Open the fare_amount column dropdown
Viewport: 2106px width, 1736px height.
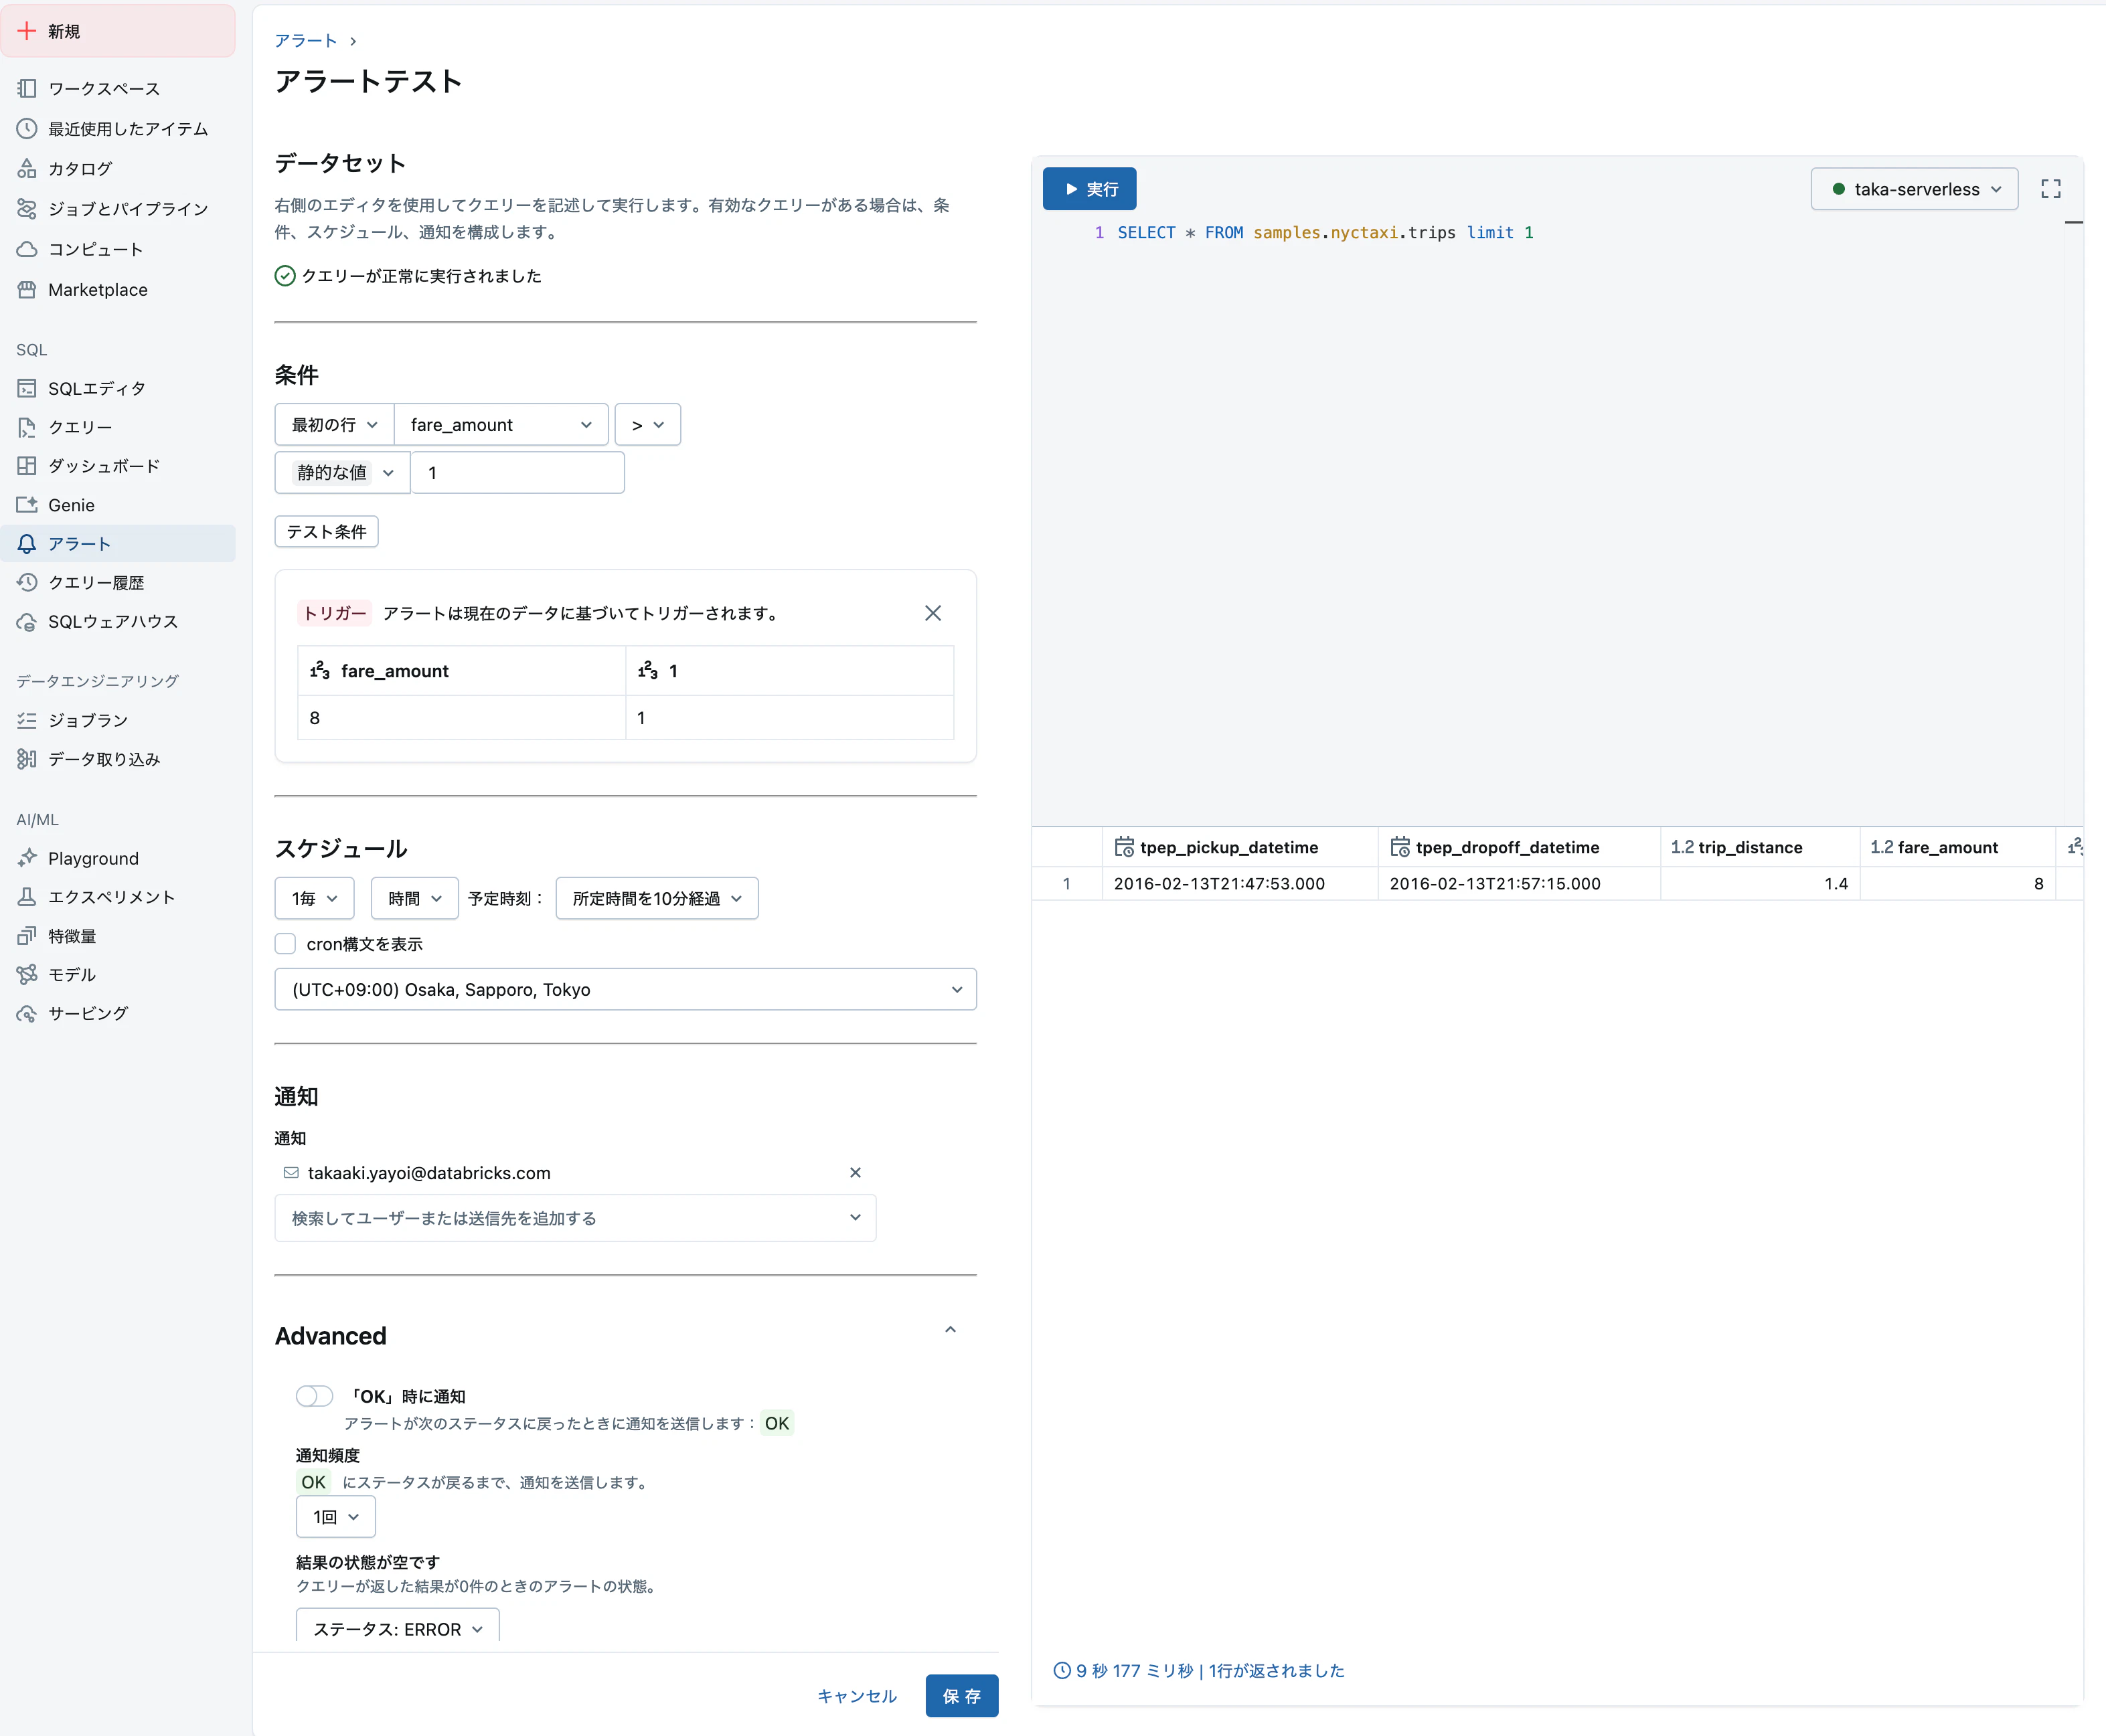tap(501, 425)
